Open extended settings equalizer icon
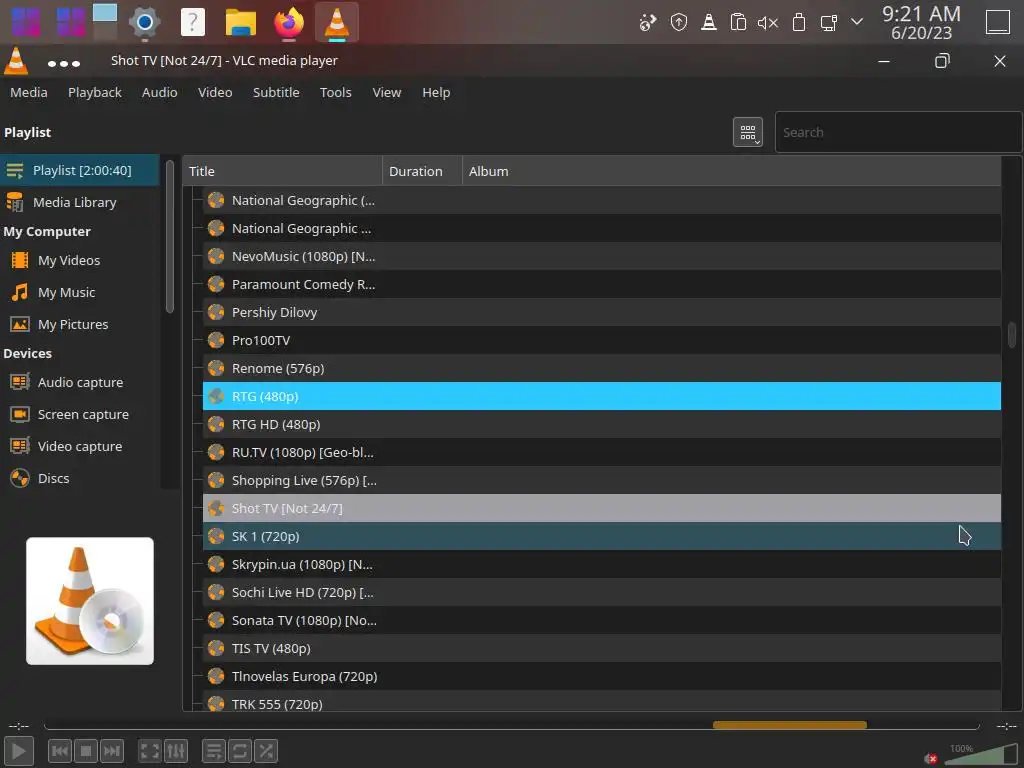Screen dimensions: 1024x768 click(x=176, y=751)
